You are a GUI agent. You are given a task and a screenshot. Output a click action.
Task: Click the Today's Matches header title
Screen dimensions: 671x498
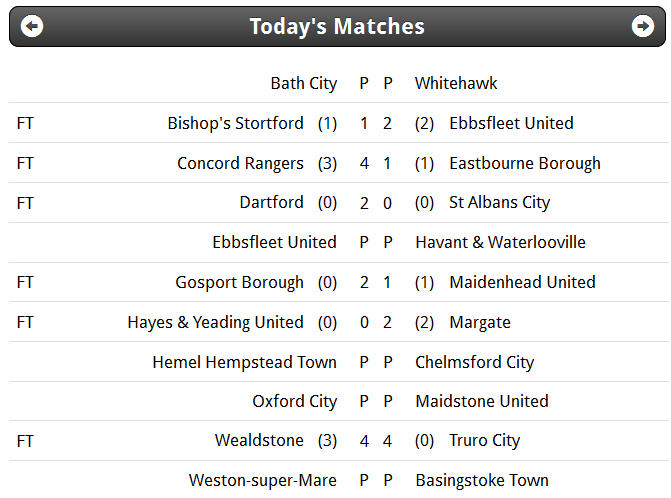(337, 27)
